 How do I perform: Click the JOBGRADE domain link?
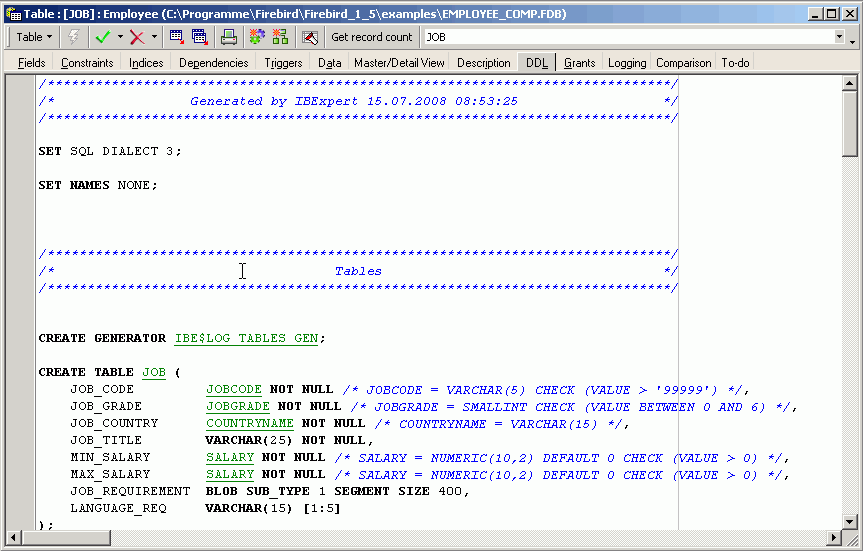click(x=238, y=406)
